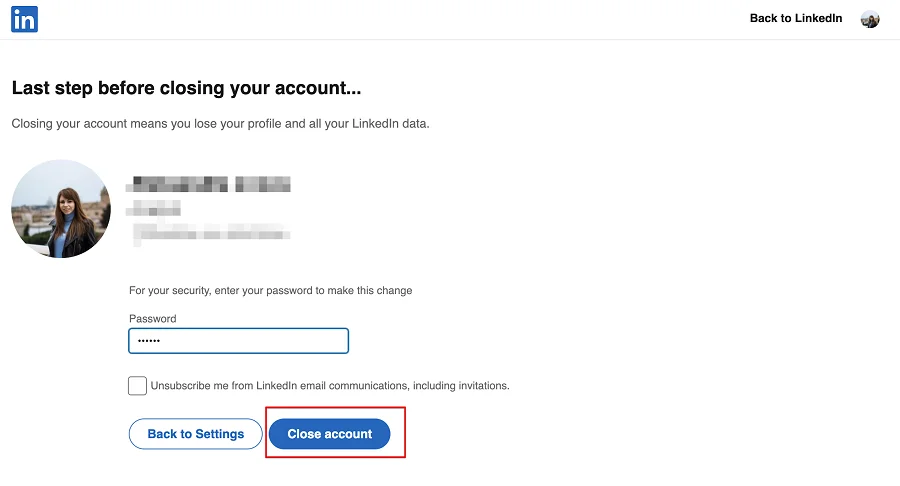
Task: Click the 'Closing your account means' description
Action: (x=220, y=124)
